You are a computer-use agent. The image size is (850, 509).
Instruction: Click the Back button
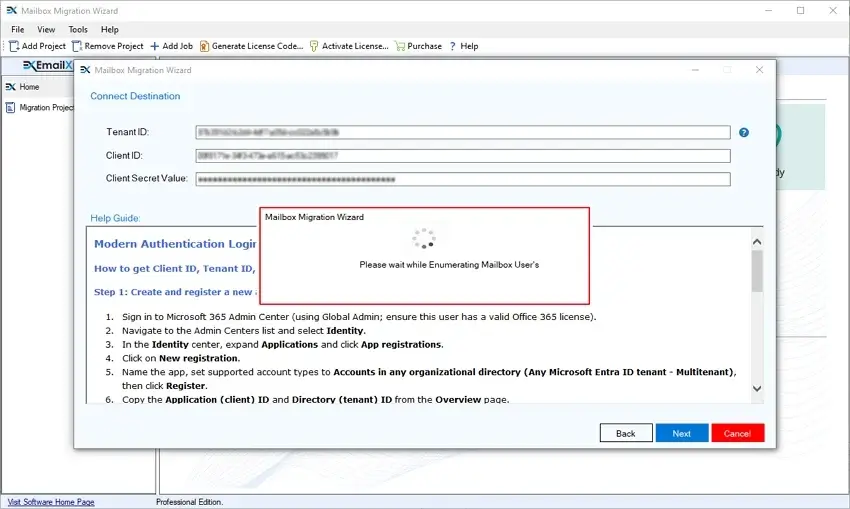(x=626, y=433)
